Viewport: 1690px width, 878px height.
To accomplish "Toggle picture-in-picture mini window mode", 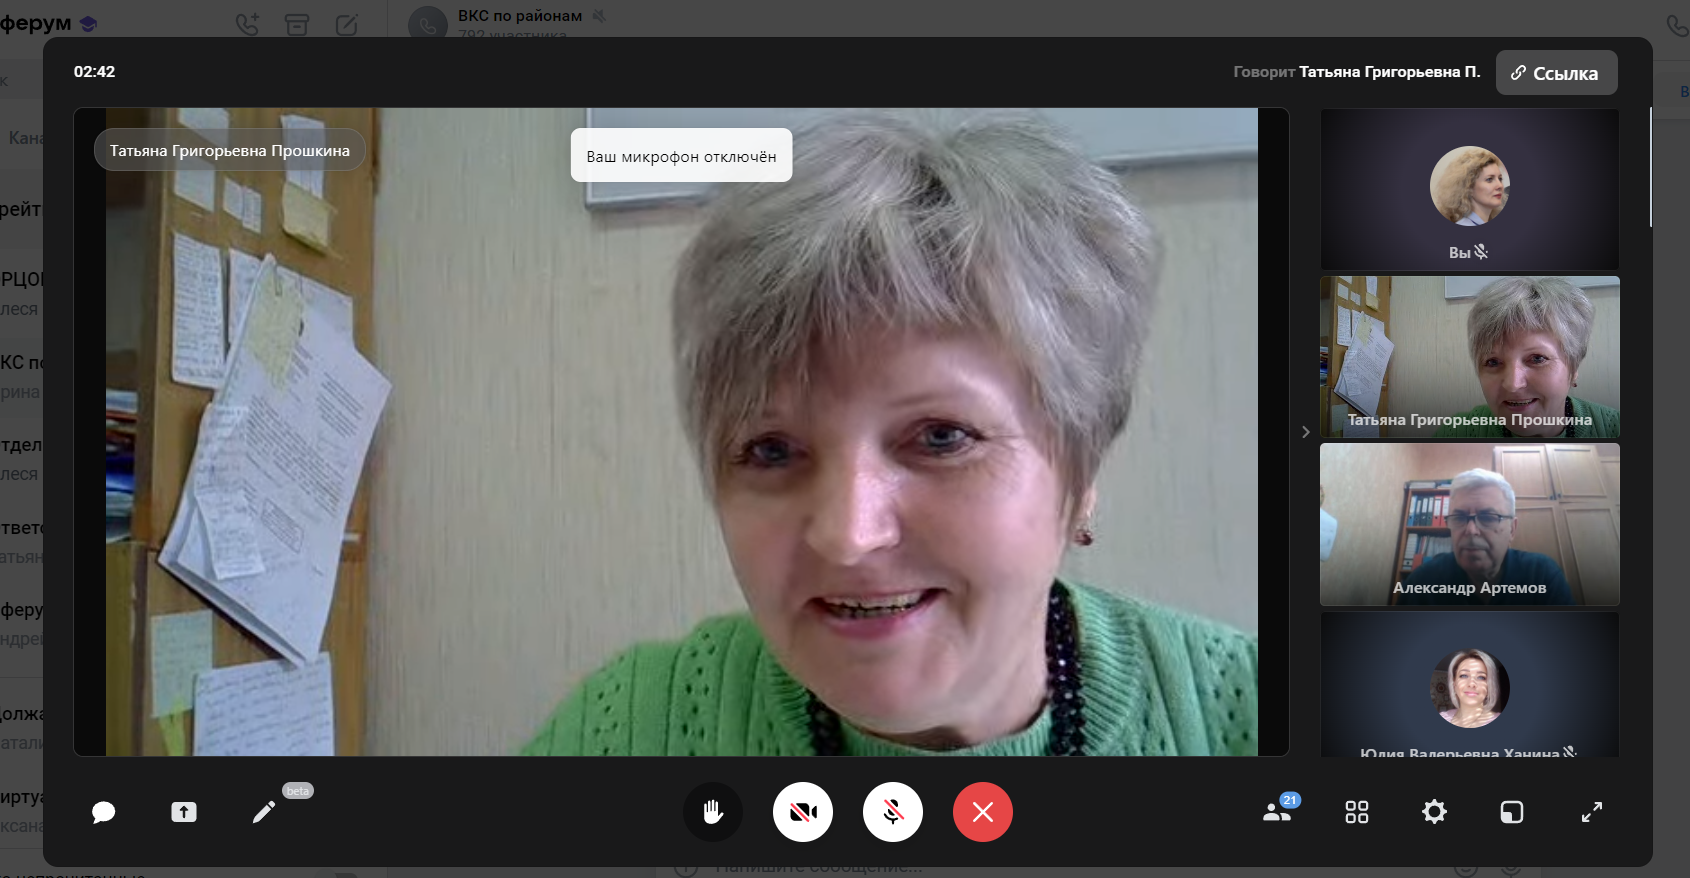I will (x=1512, y=812).
